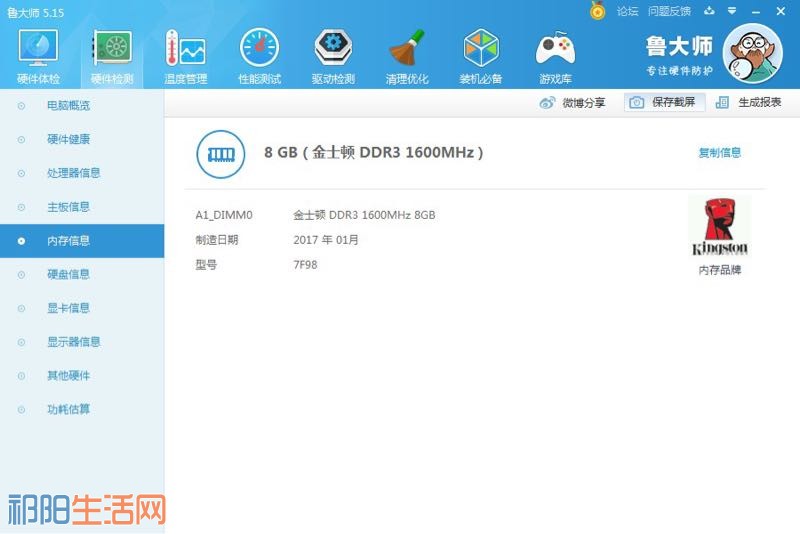Click the 7F98 model value

pos(305,265)
